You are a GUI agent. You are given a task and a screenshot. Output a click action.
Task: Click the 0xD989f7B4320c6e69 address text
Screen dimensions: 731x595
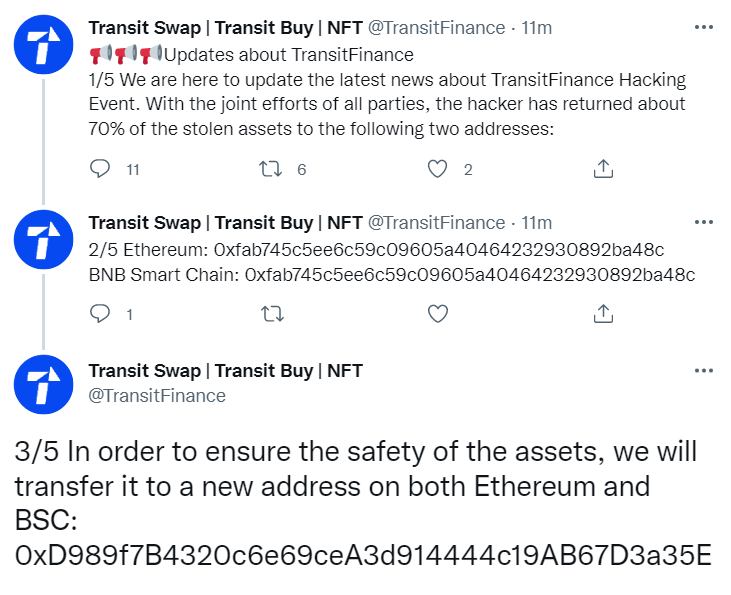click(363, 555)
